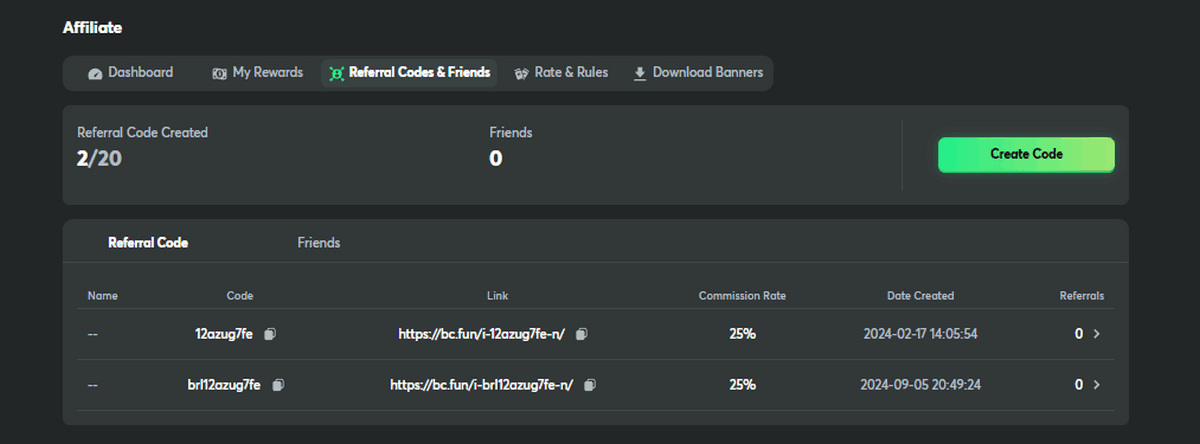Select the Referral Code sub-tab
Screen dimensions: 1200x444
tap(148, 243)
